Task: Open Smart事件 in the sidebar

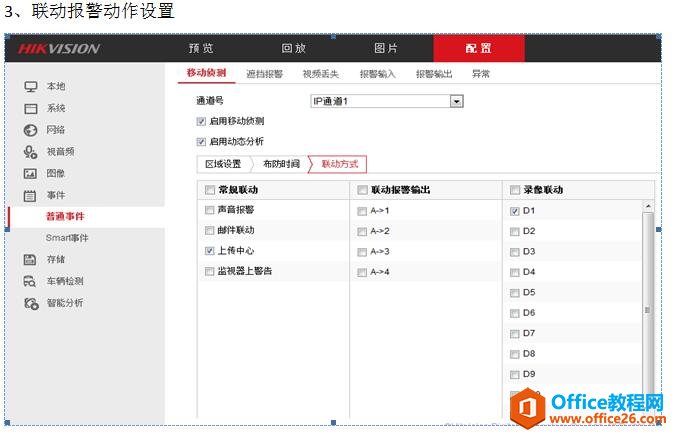Action: [67, 238]
